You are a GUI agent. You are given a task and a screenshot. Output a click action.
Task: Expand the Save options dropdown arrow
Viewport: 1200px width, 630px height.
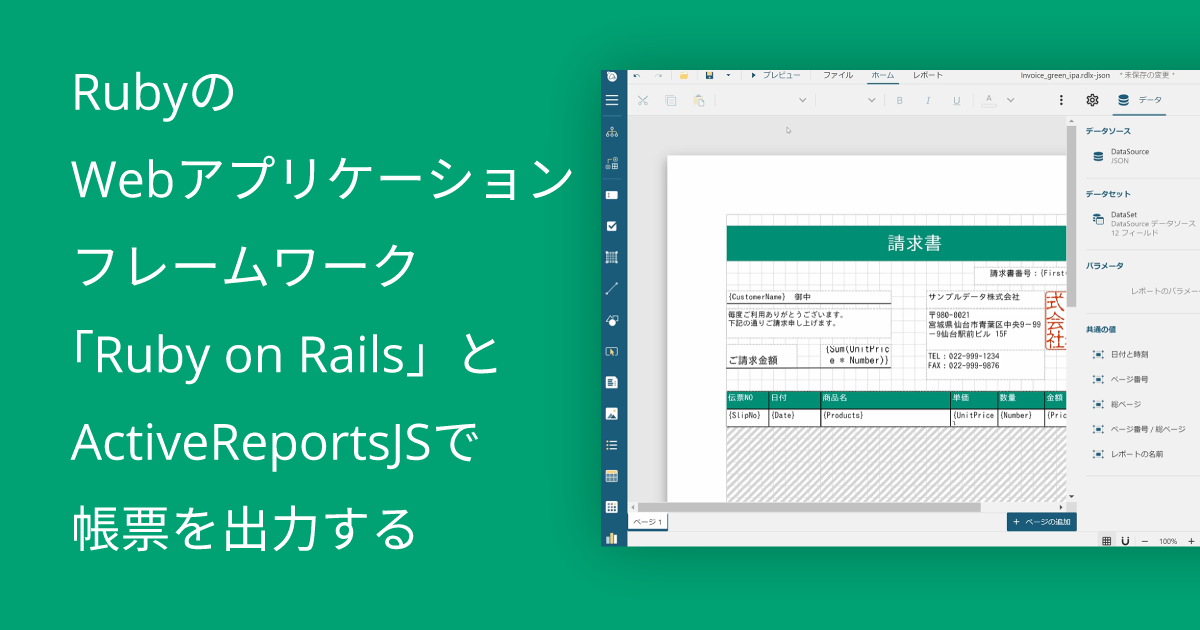point(728,75)
